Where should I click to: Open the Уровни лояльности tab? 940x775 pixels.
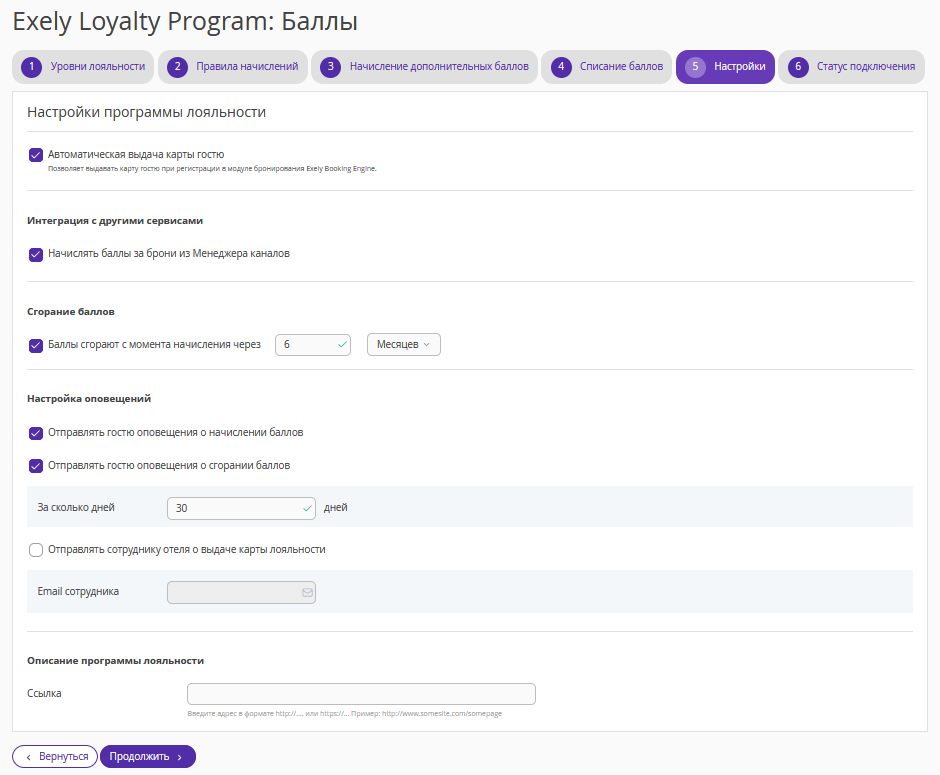tap(83, 67)
